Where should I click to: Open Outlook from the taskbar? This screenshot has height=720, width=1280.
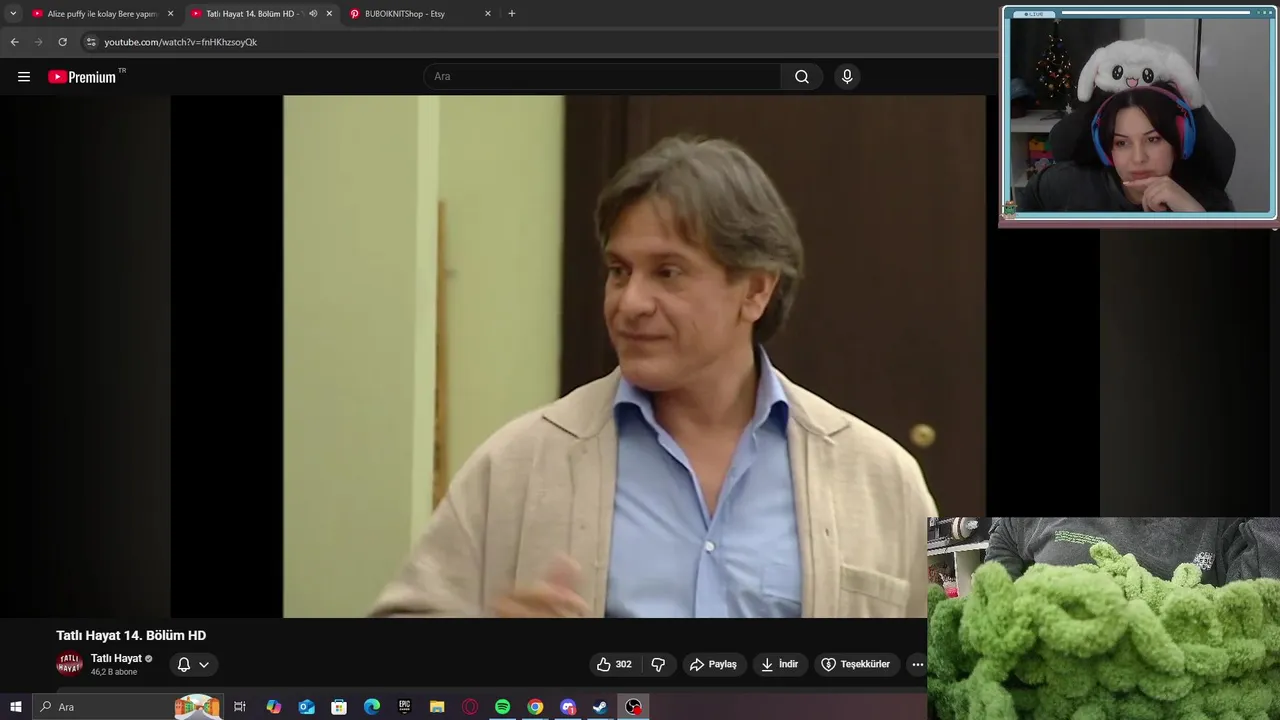click(307, 707)
